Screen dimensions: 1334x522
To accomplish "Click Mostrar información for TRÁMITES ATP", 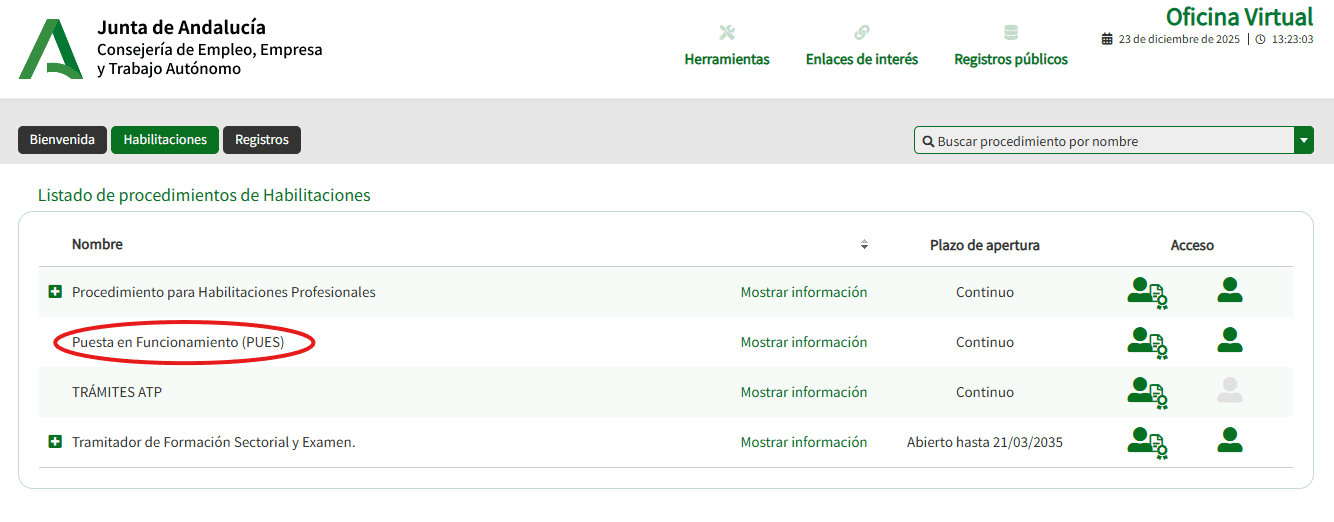I will [x=803, y=392].
